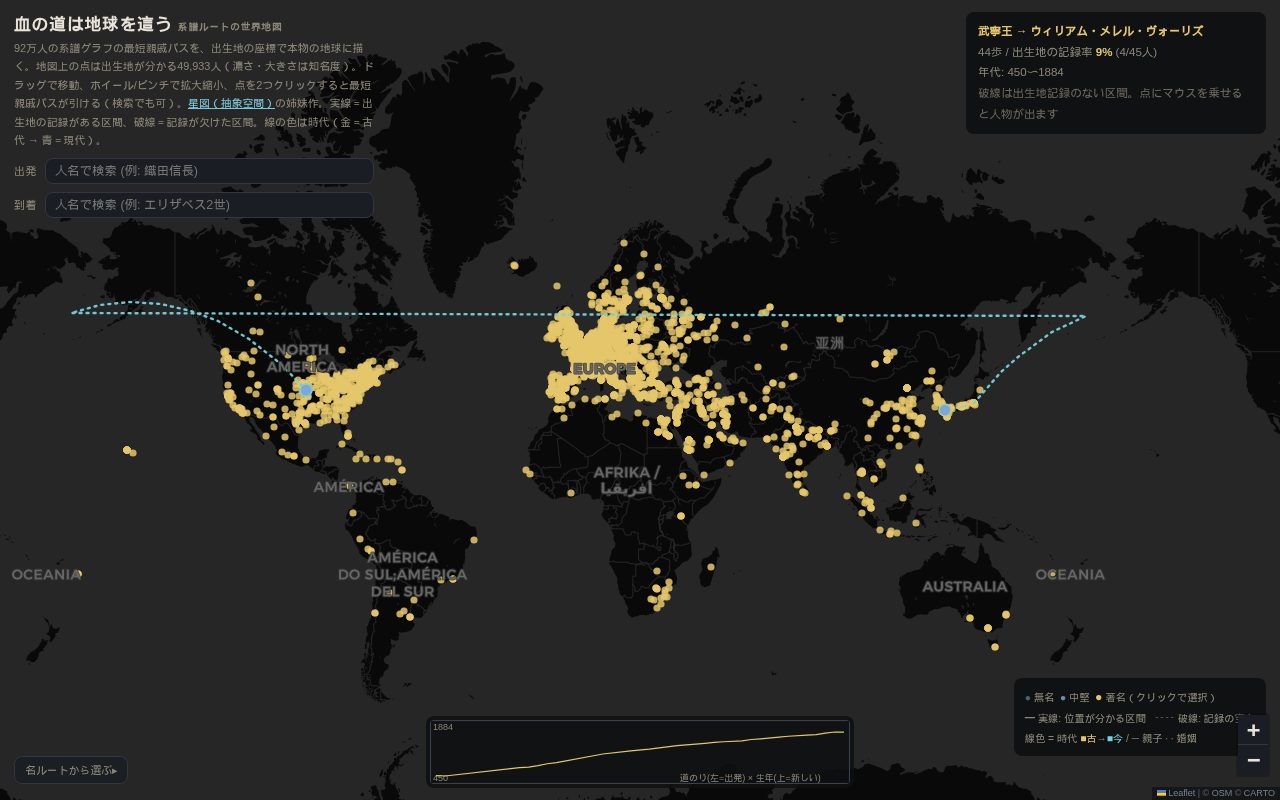Image resolution: width=1280 pixels, height=800 pixels.
Task: Select the blue route marker in Japan
Action: [x=945, y=410]
